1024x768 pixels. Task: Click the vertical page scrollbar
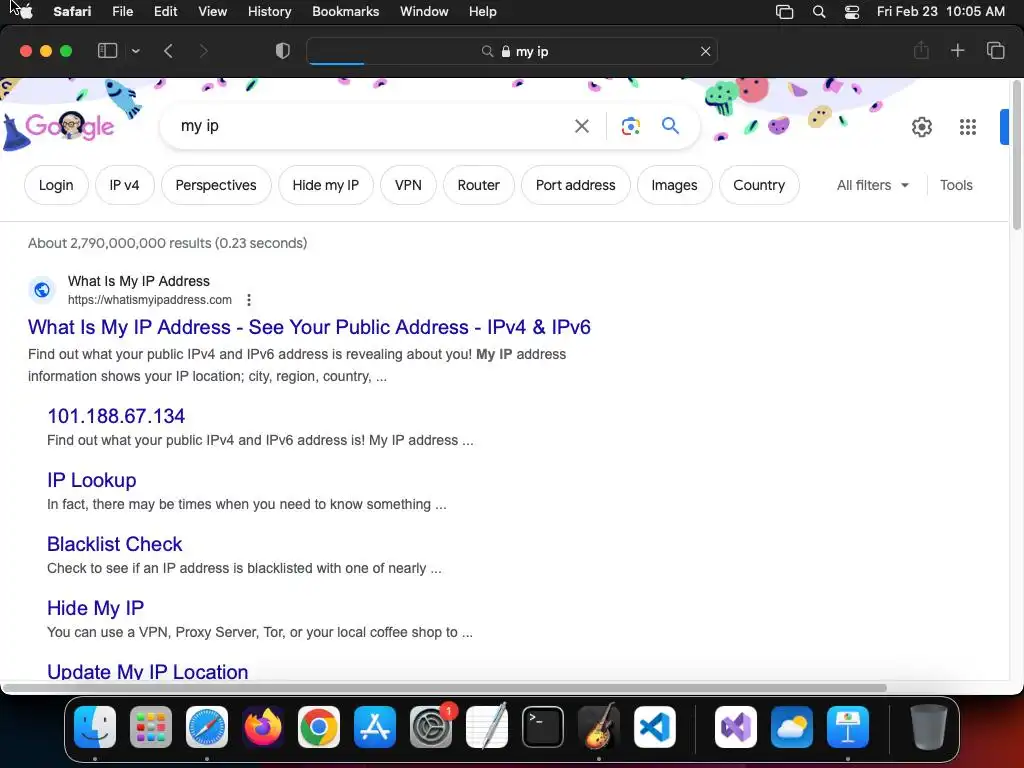[1016, 155]
